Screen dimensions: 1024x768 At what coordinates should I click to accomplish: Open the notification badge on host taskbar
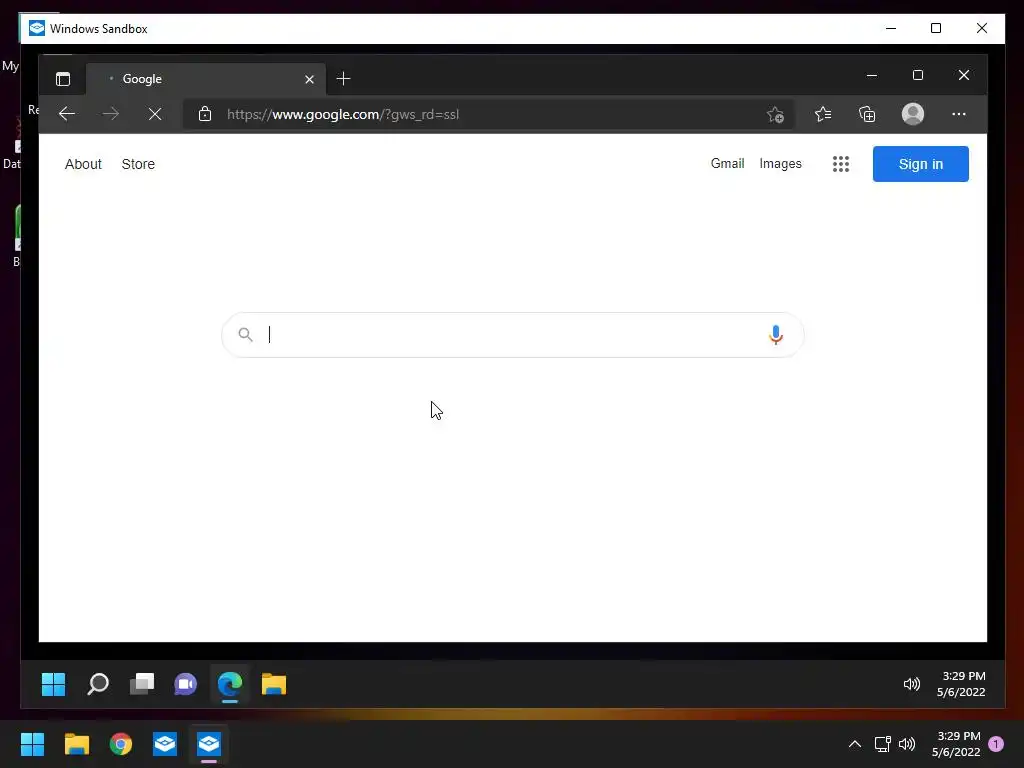tap(996, 744)
